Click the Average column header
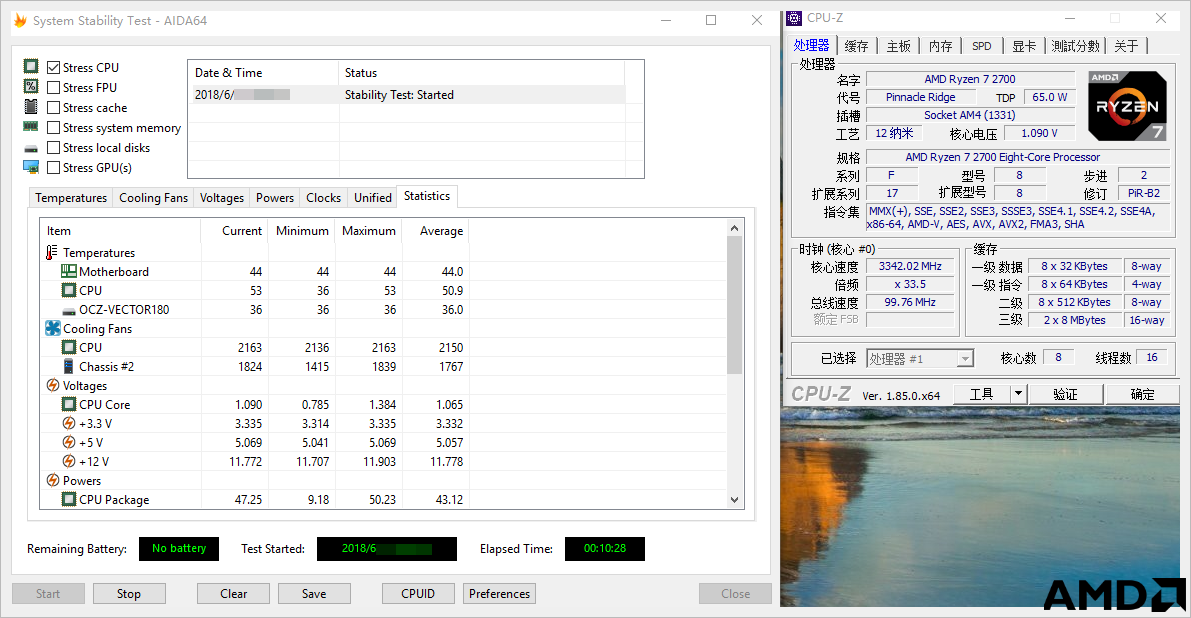This screenshot has height=618, width=1191. [x=436, y=231]
